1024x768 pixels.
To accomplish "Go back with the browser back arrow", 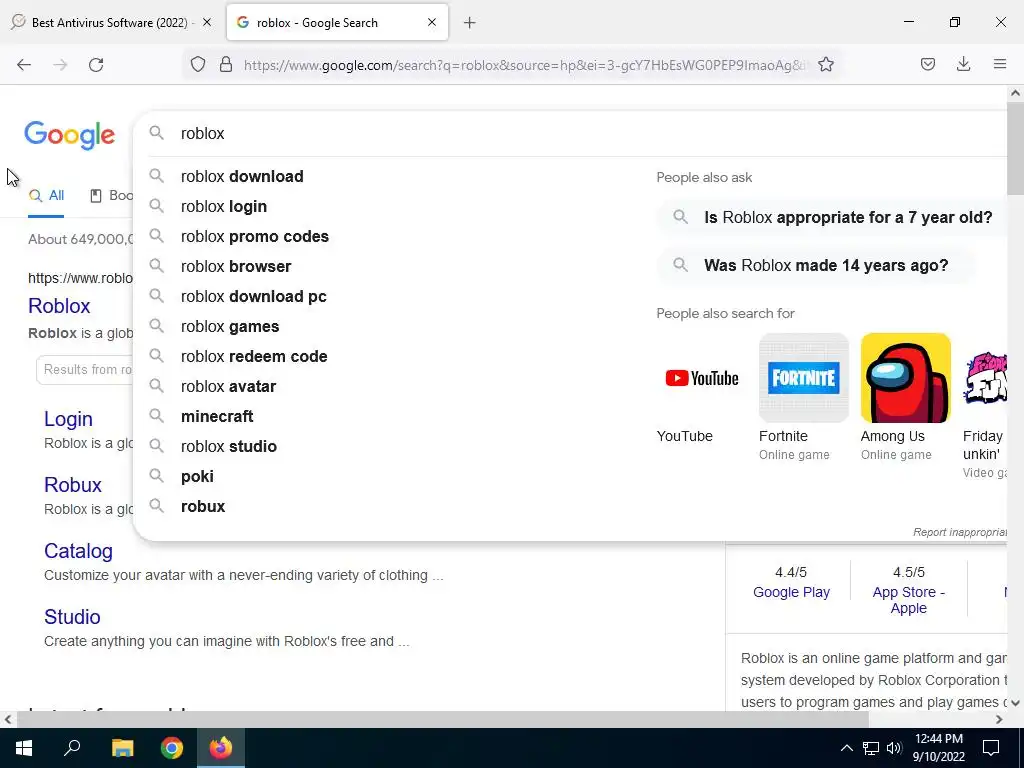I will click(24, 65).
